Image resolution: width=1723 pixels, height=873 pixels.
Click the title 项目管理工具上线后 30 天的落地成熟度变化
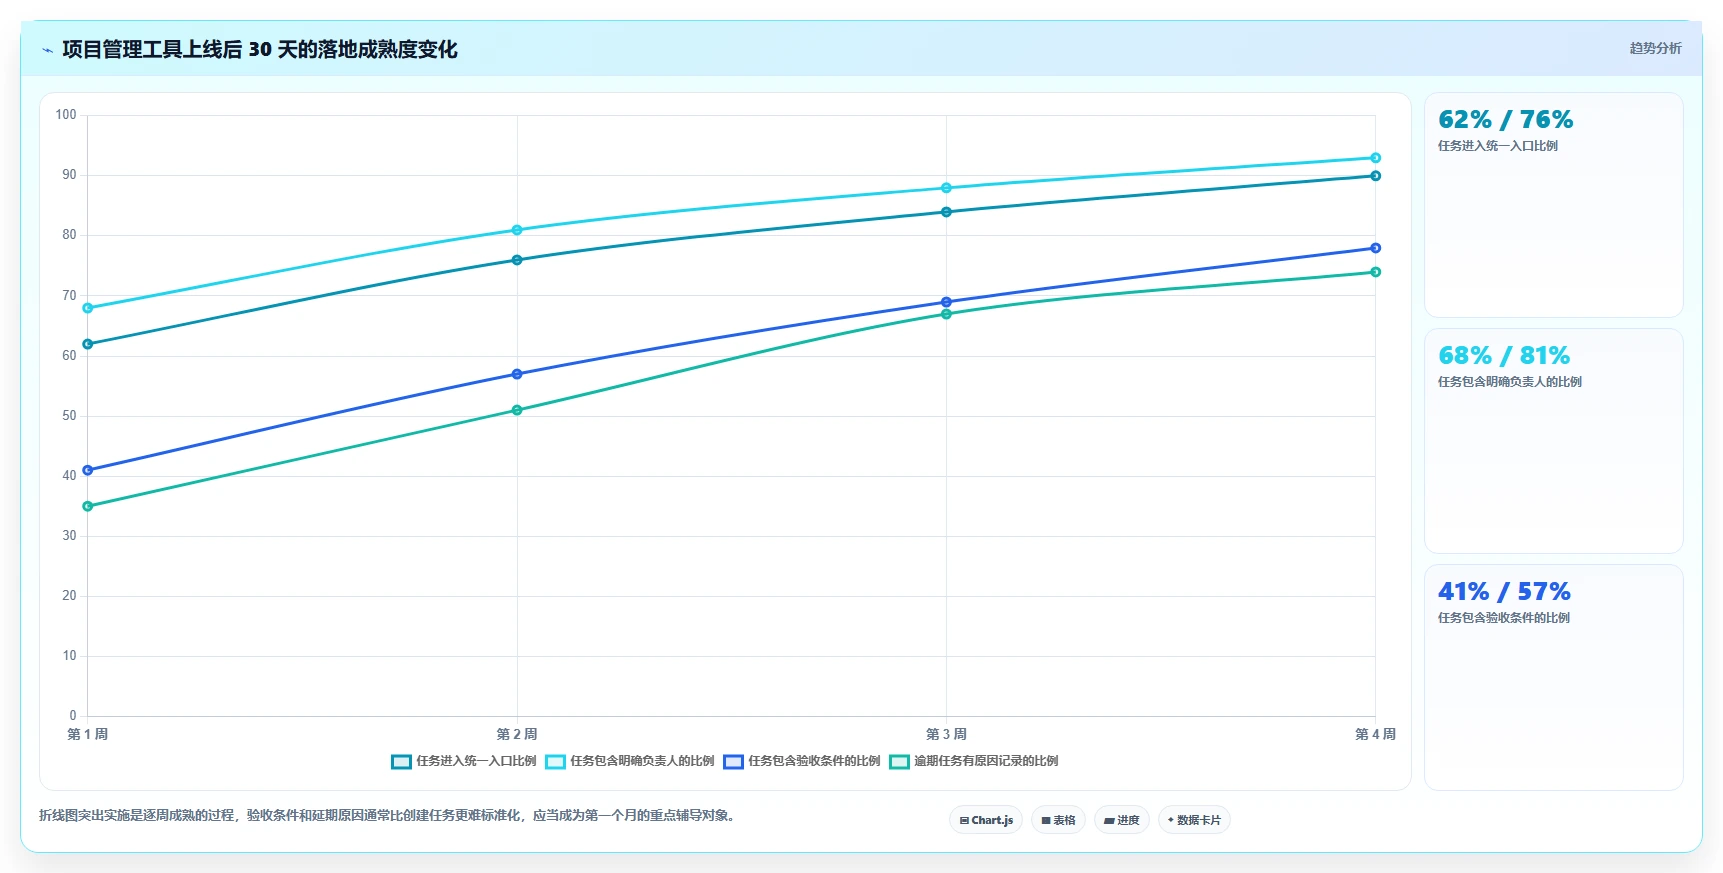[260, 50]
